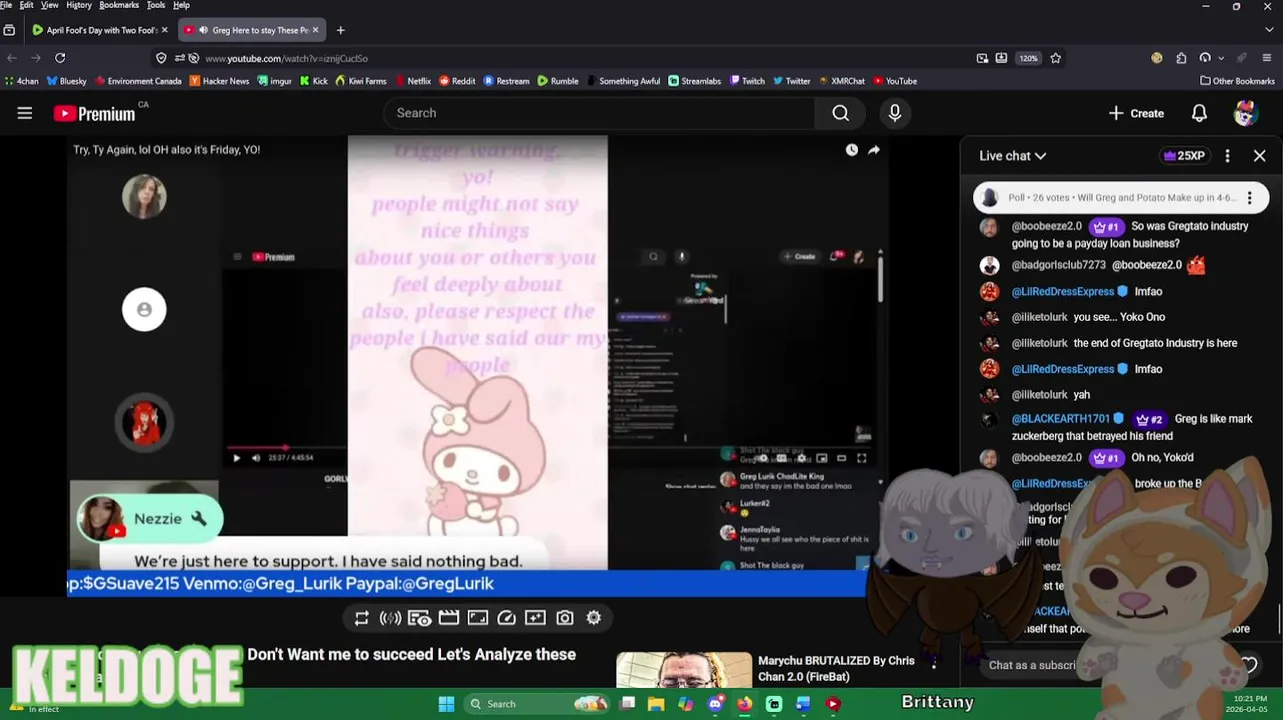Open YouTube notifications bell
The height and width of the screenshot is (720, 1283).
tap(1199, 113)
